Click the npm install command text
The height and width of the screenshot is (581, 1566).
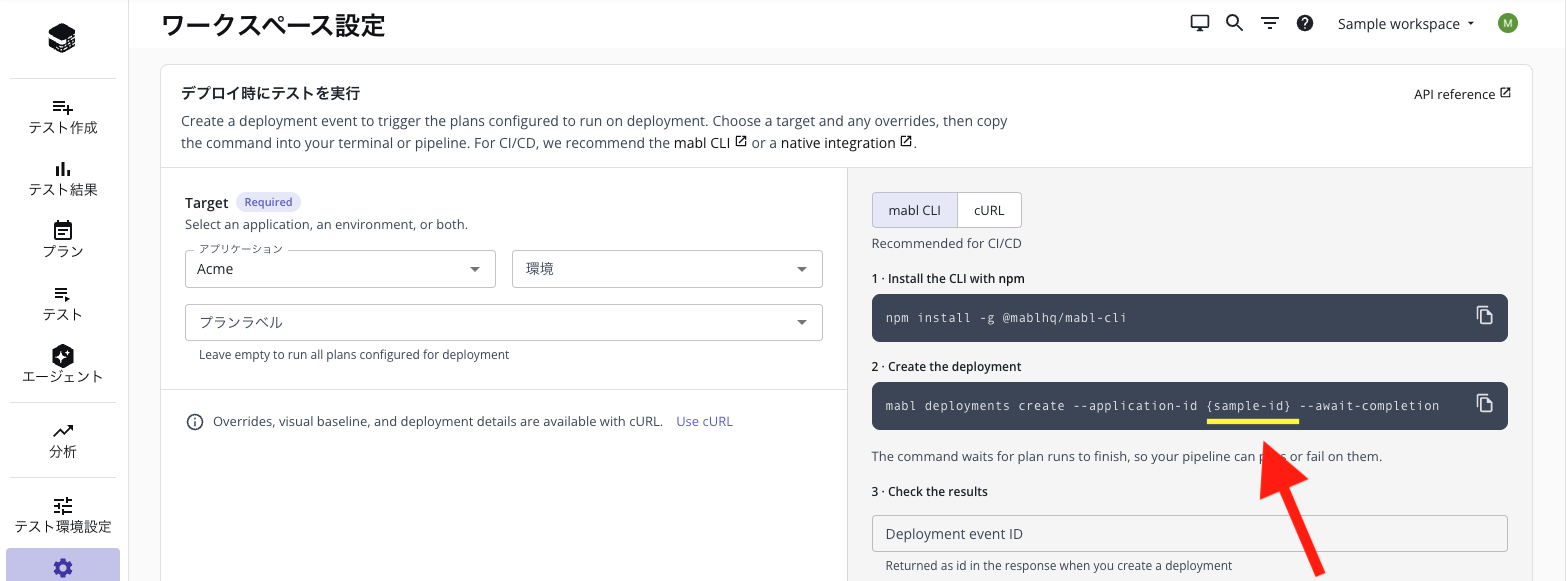click(x=1006, y=318)
